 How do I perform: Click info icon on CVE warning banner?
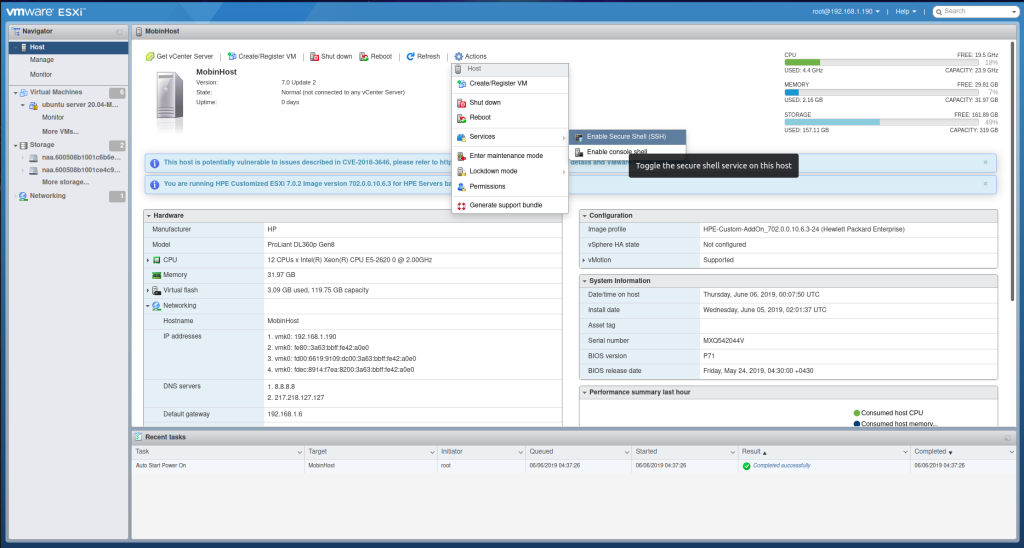coord(155,163)
